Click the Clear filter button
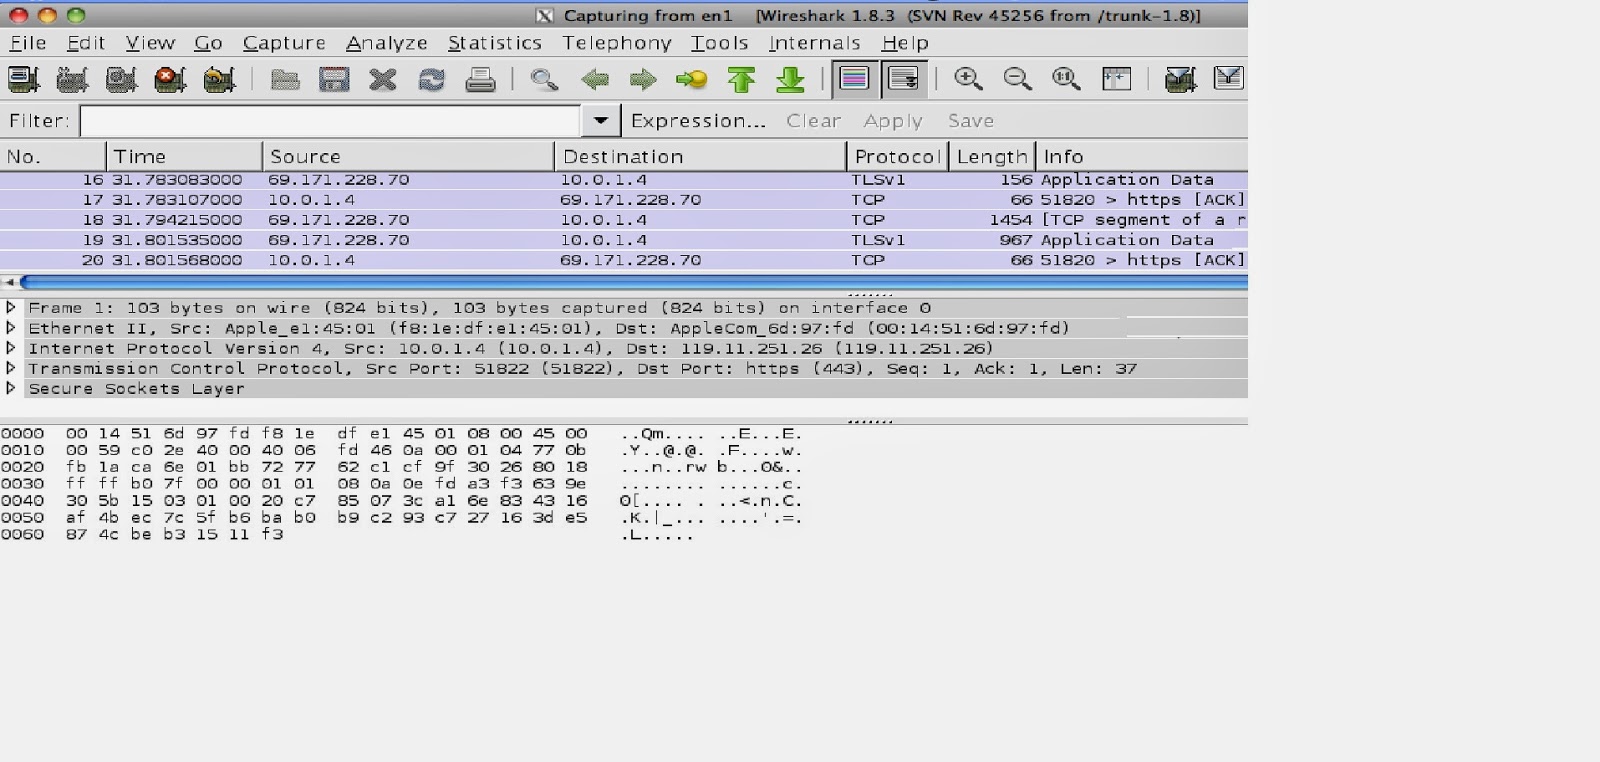Screen dimensions: 1600x762 pyautogui.click(x=813, y=121)
